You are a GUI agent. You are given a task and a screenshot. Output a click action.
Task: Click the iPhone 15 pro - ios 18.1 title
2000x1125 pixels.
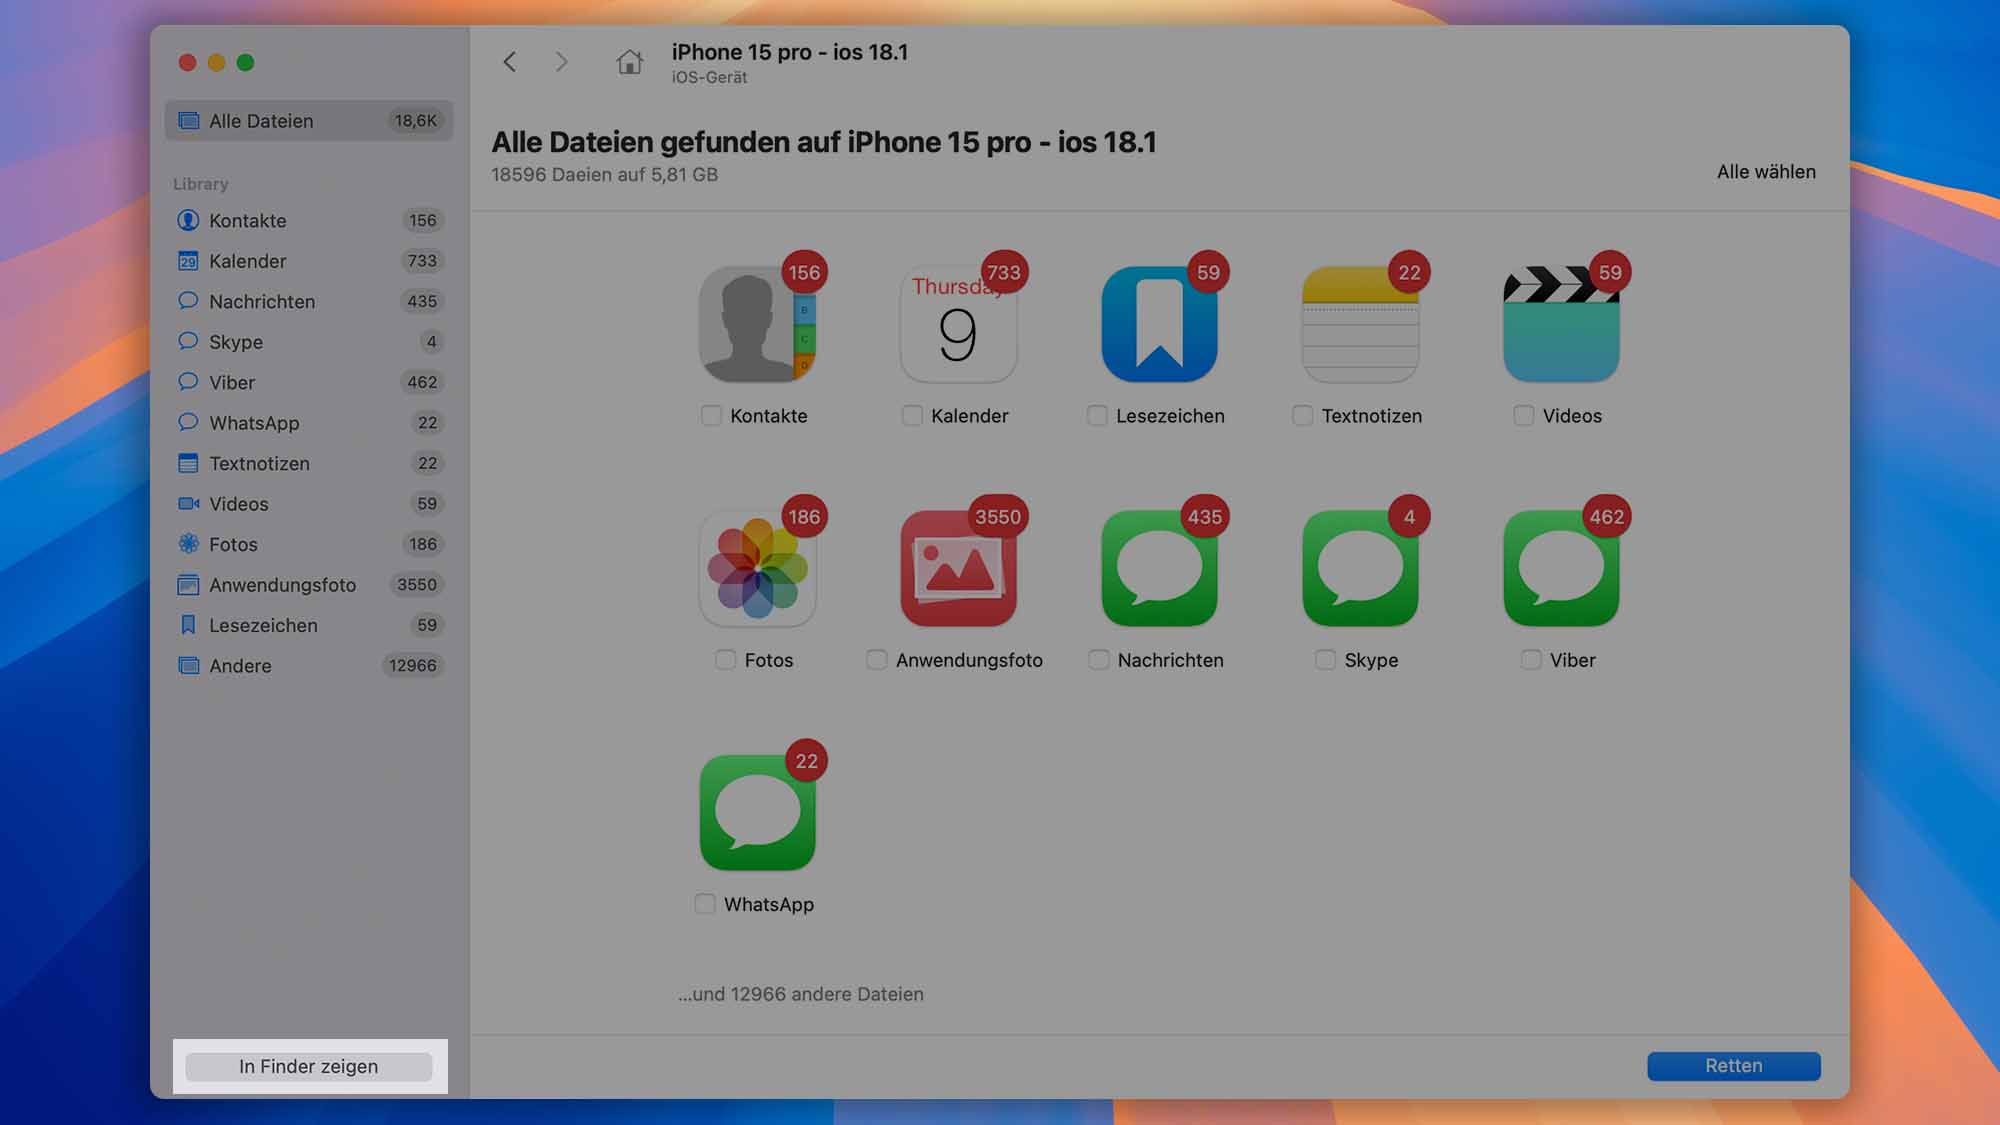[790, 52]
